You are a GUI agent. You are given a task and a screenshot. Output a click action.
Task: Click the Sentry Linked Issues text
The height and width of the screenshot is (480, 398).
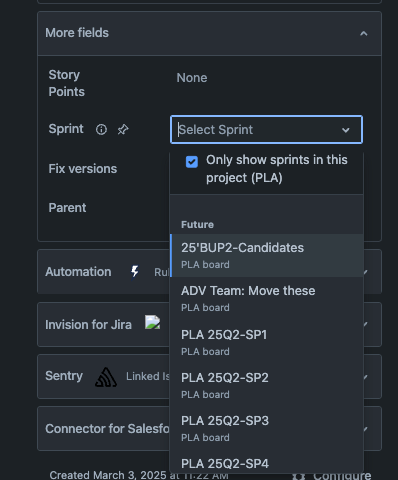148,376
